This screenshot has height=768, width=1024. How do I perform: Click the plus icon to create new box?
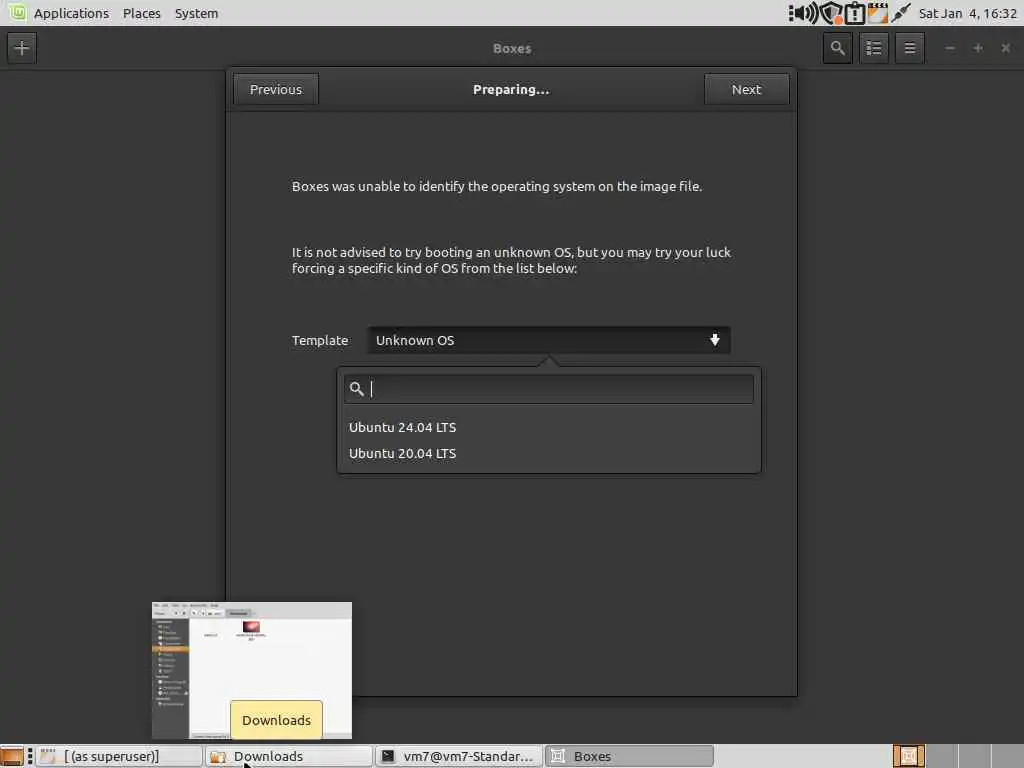click(22, 48)
